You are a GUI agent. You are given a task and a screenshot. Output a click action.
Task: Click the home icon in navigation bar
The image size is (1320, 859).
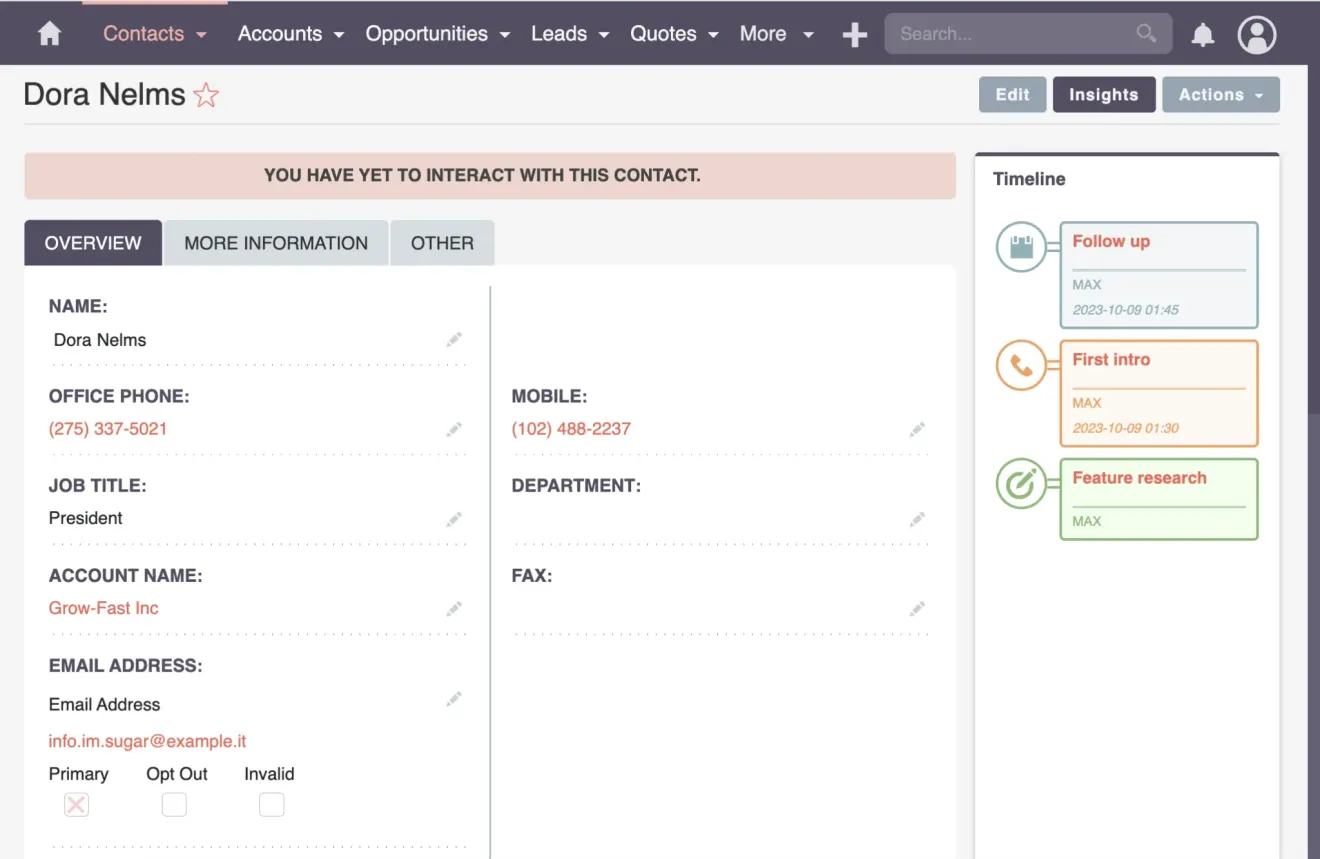pyautogui.click(x=48, y=33)
